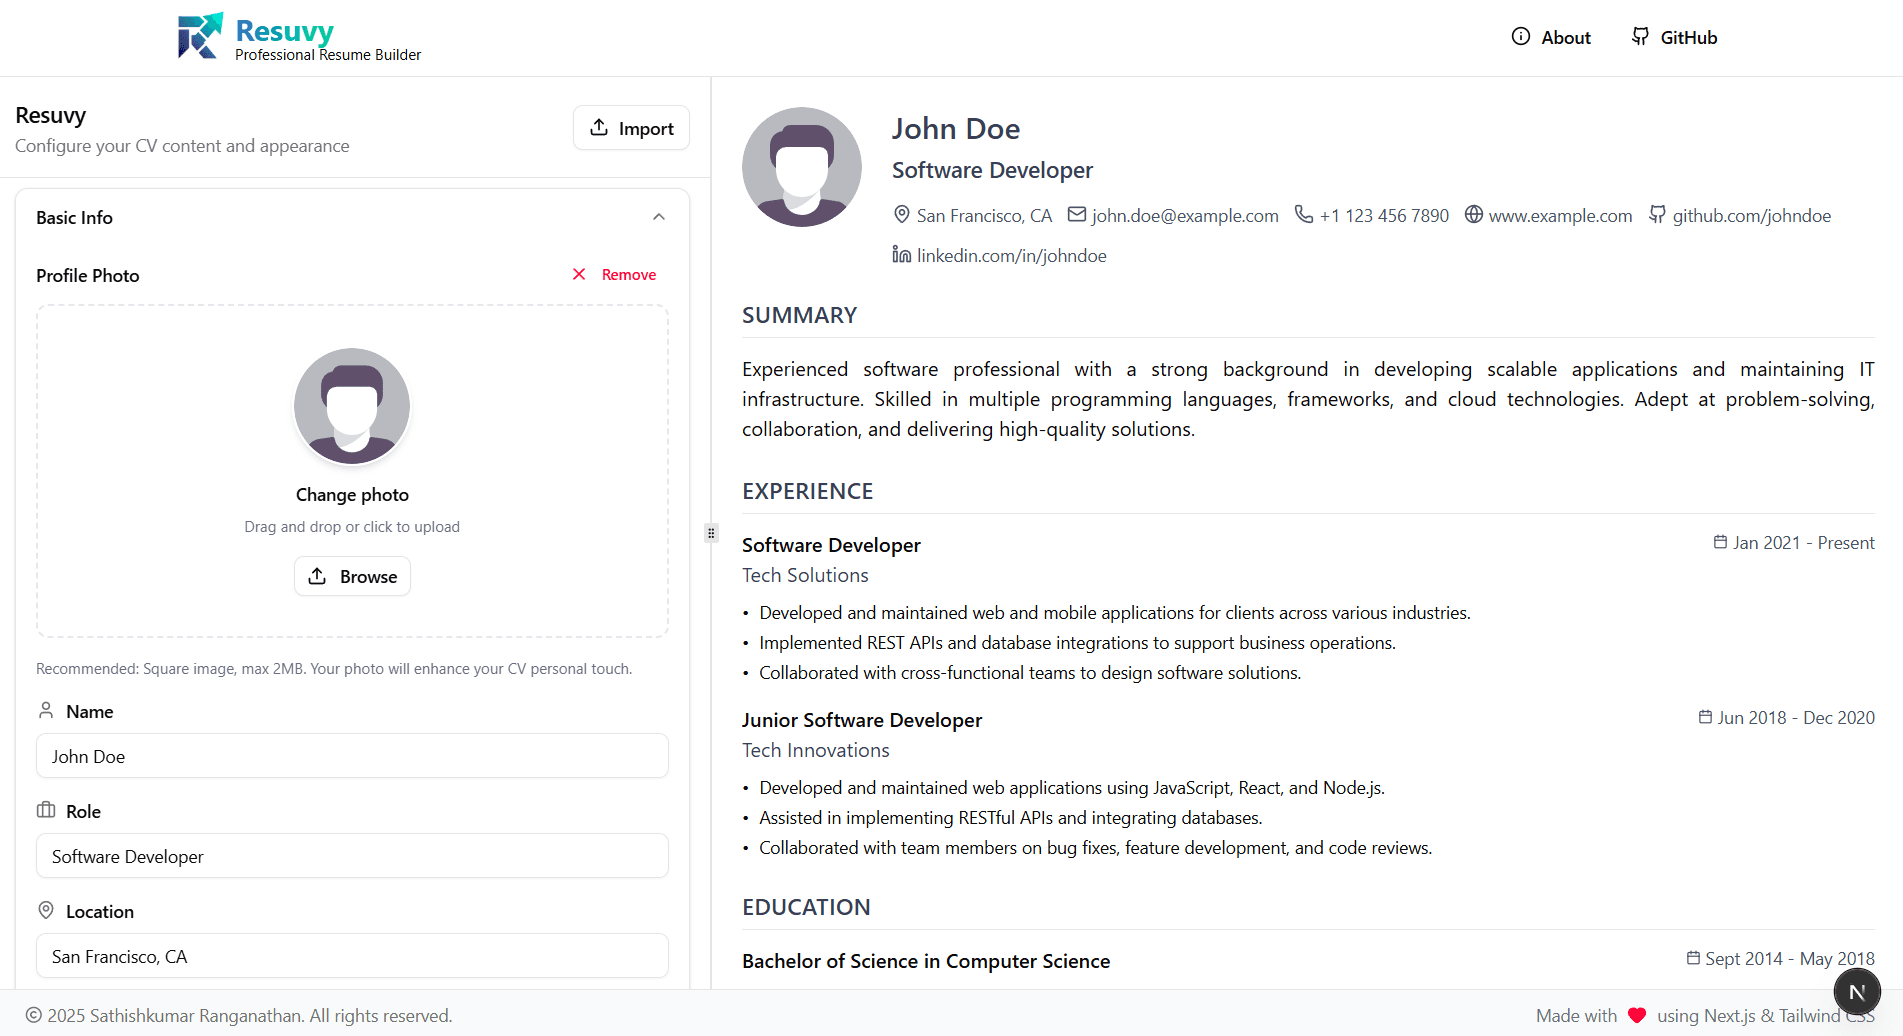
Task: Focus the Name input field
Action: click(352, 756)
